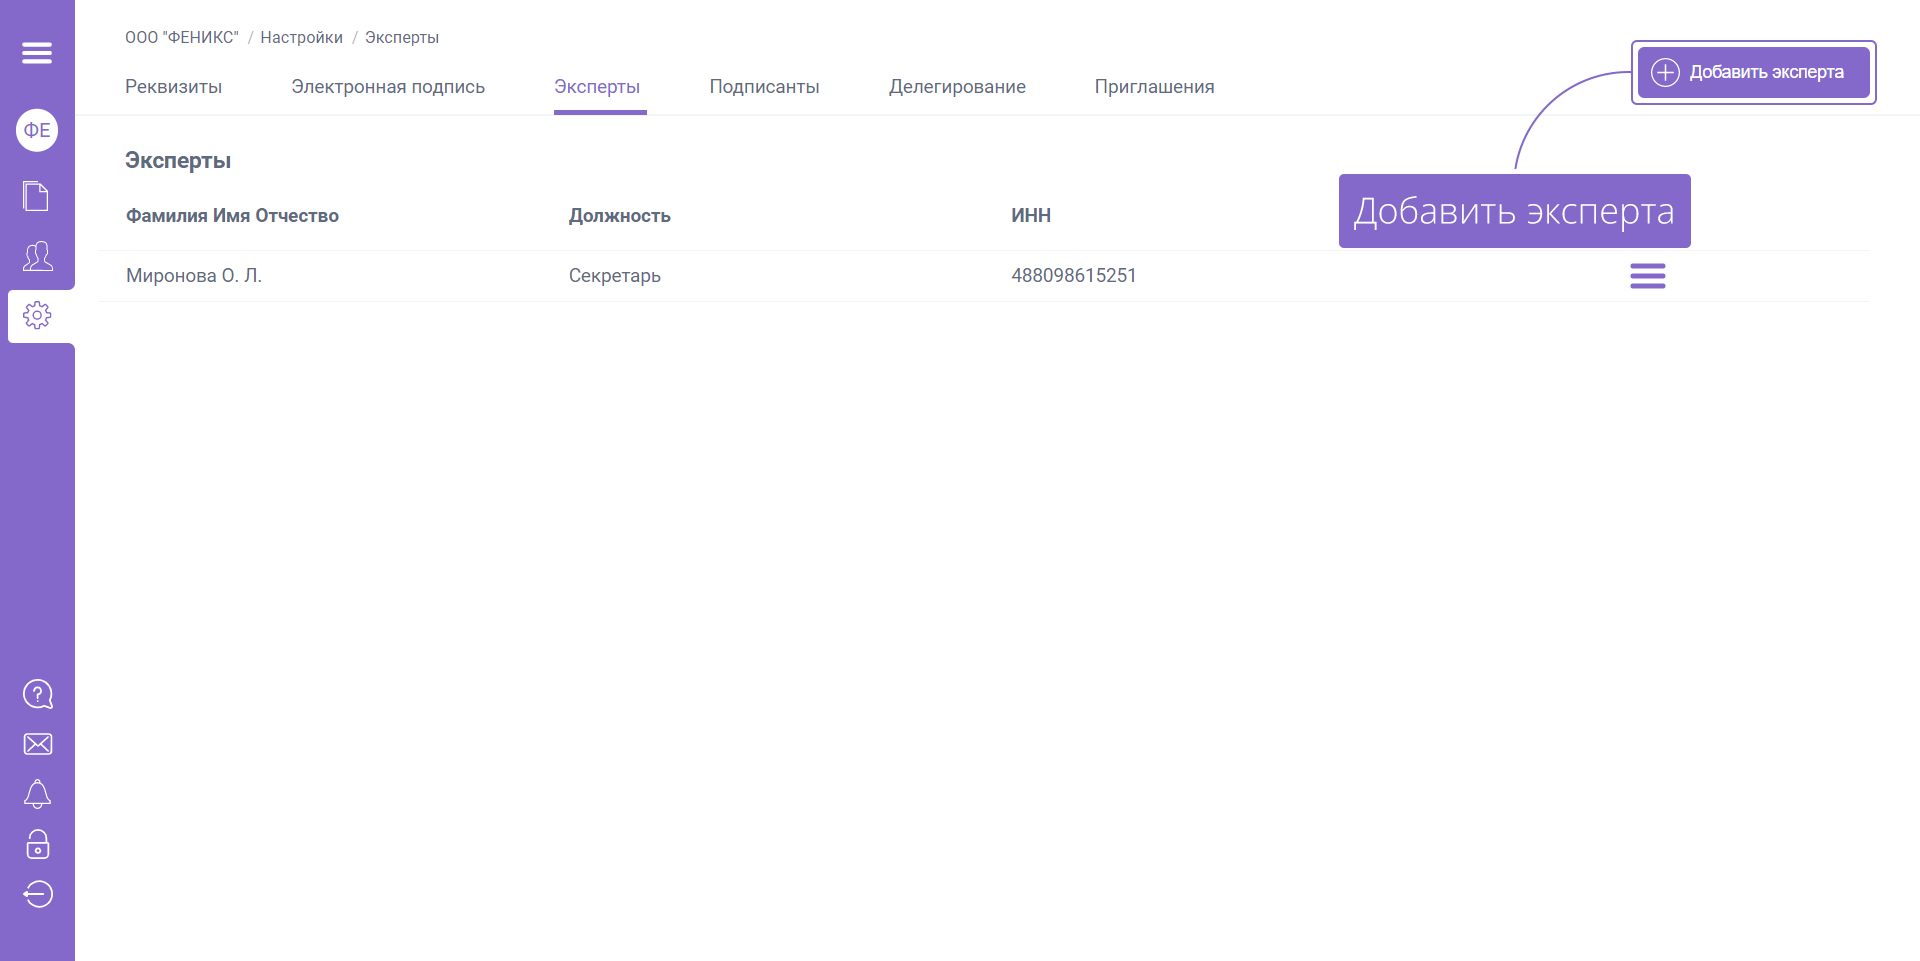Expand the sidebar with the hamburger icon
The width and height of the screenshot is (1920, 961).
(x=37, y=52)
